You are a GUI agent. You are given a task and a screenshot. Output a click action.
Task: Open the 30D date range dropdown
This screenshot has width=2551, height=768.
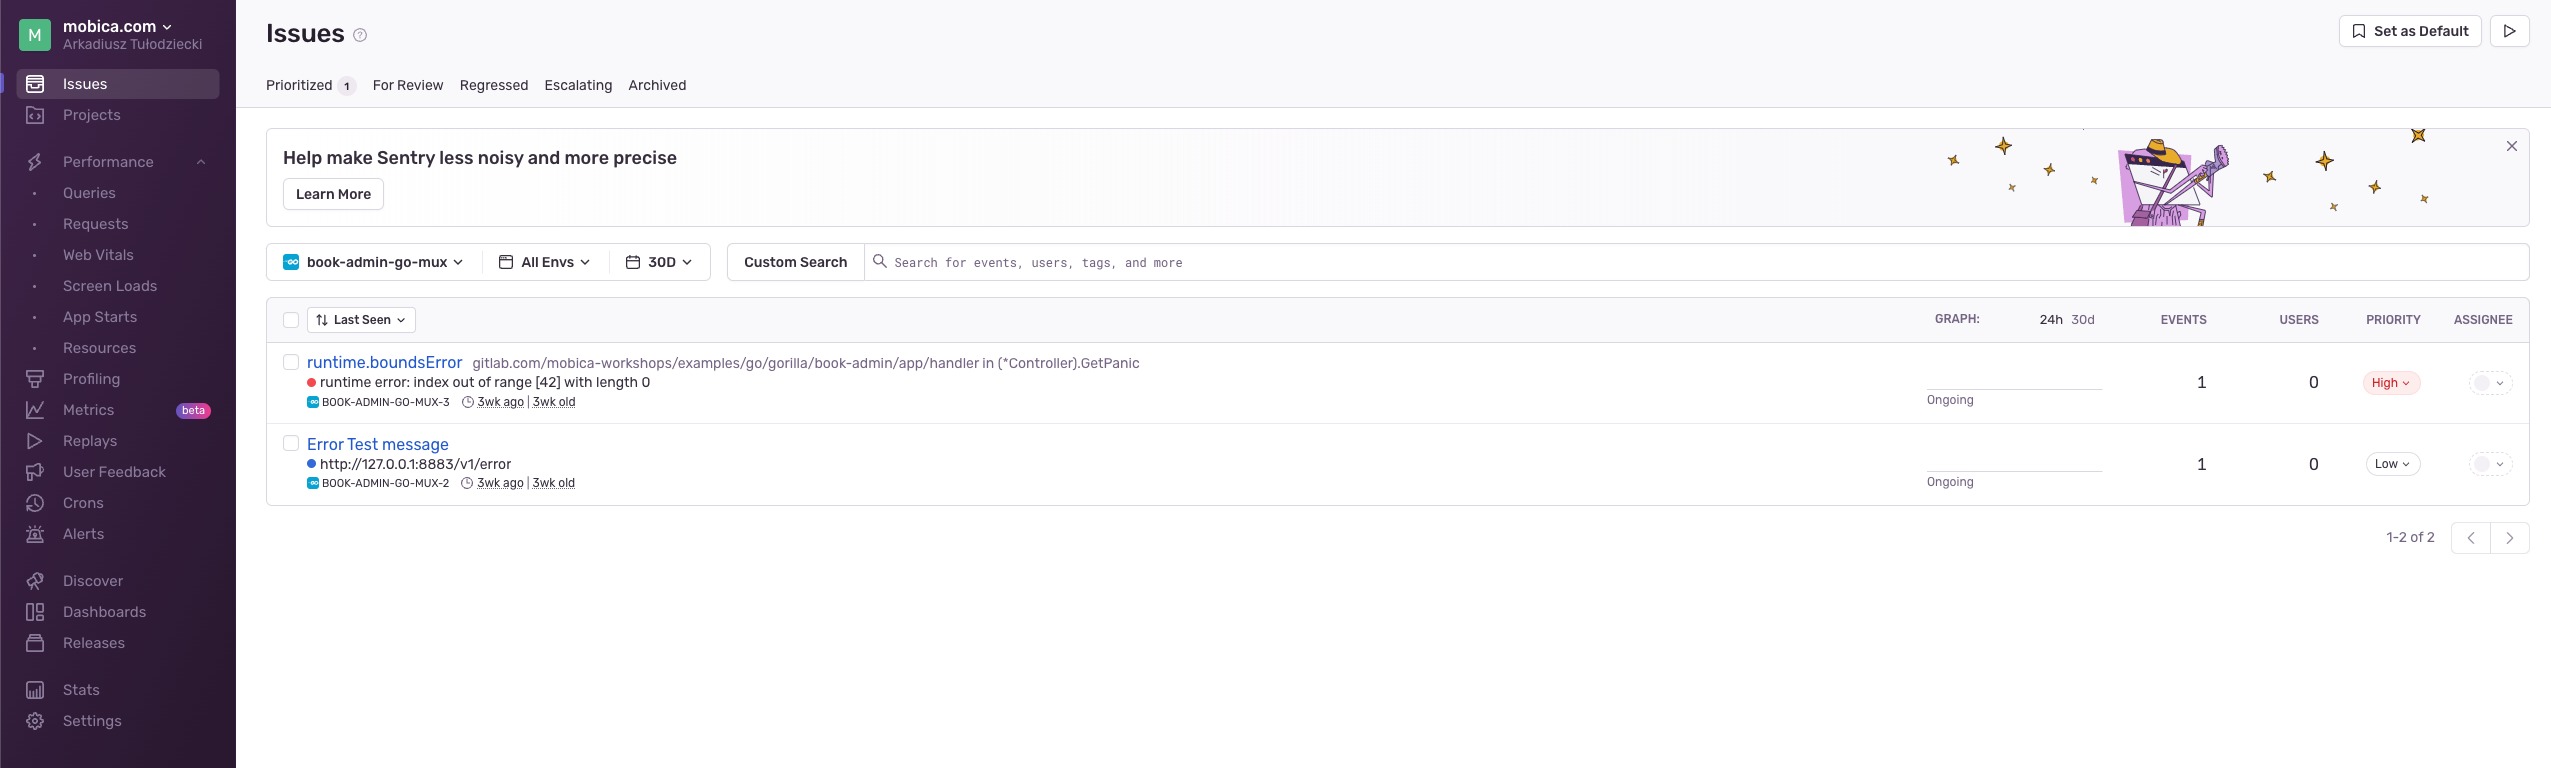(659, 262)
